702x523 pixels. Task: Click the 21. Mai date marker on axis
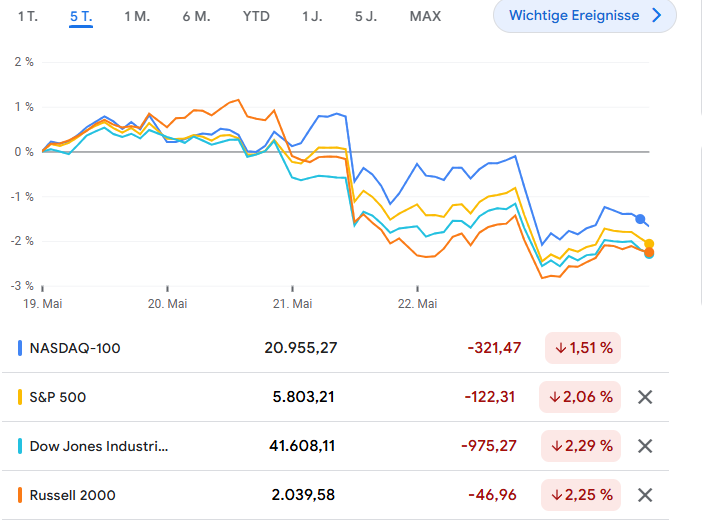[x=293, y=303]
